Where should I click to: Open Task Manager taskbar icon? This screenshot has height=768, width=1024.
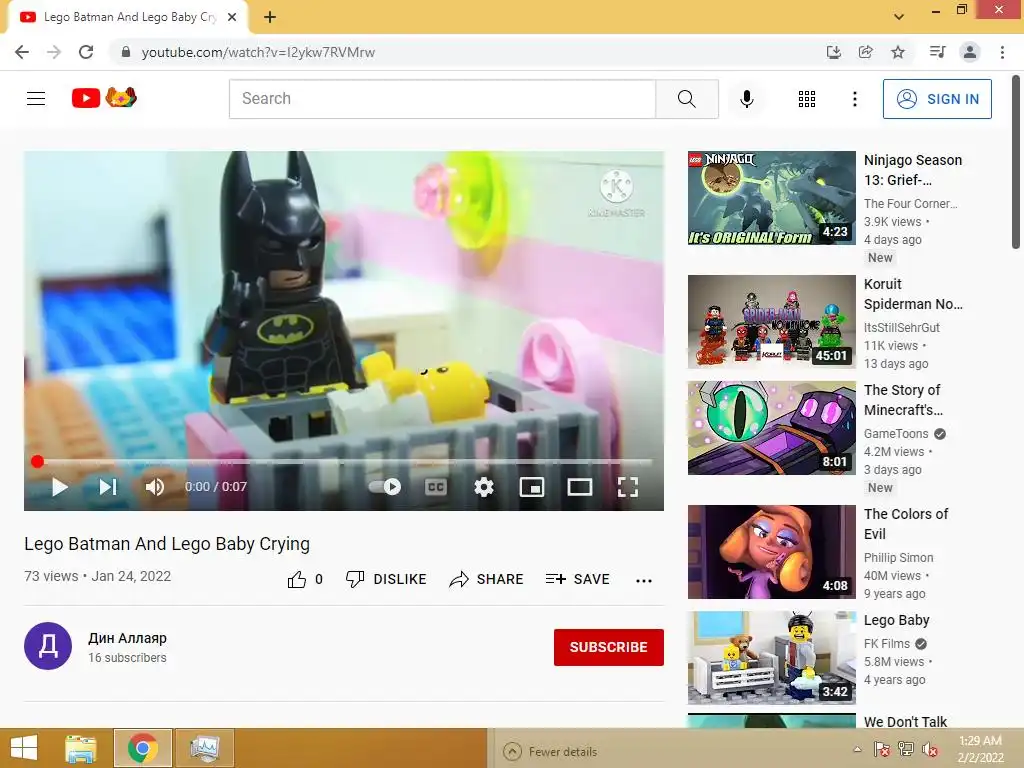click(204, 748)
